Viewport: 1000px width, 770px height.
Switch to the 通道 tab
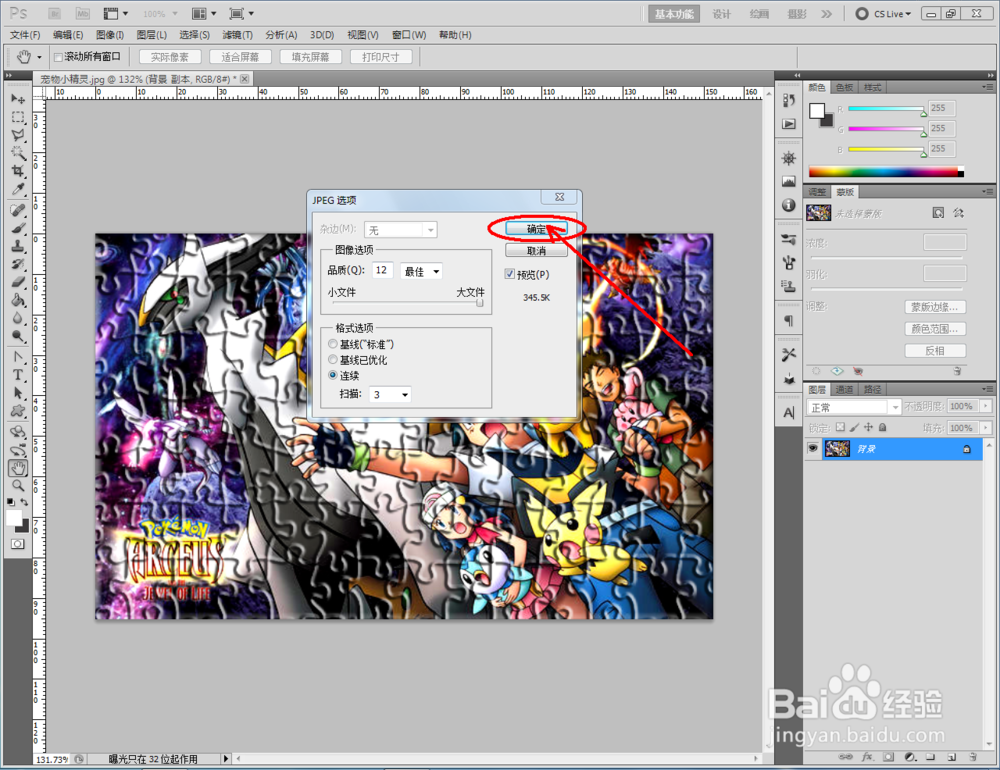click(844, 389)
